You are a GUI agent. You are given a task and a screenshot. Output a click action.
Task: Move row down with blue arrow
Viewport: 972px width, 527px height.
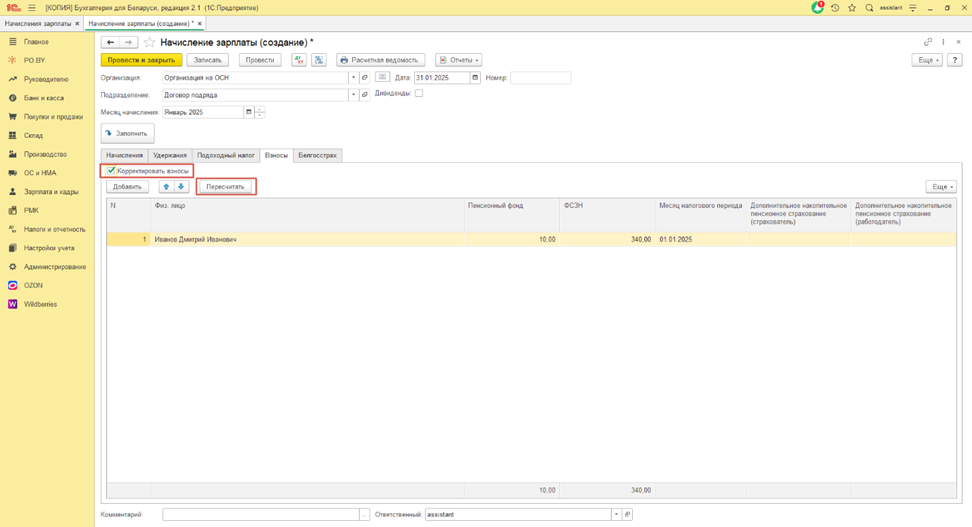(x=181, y=187)
